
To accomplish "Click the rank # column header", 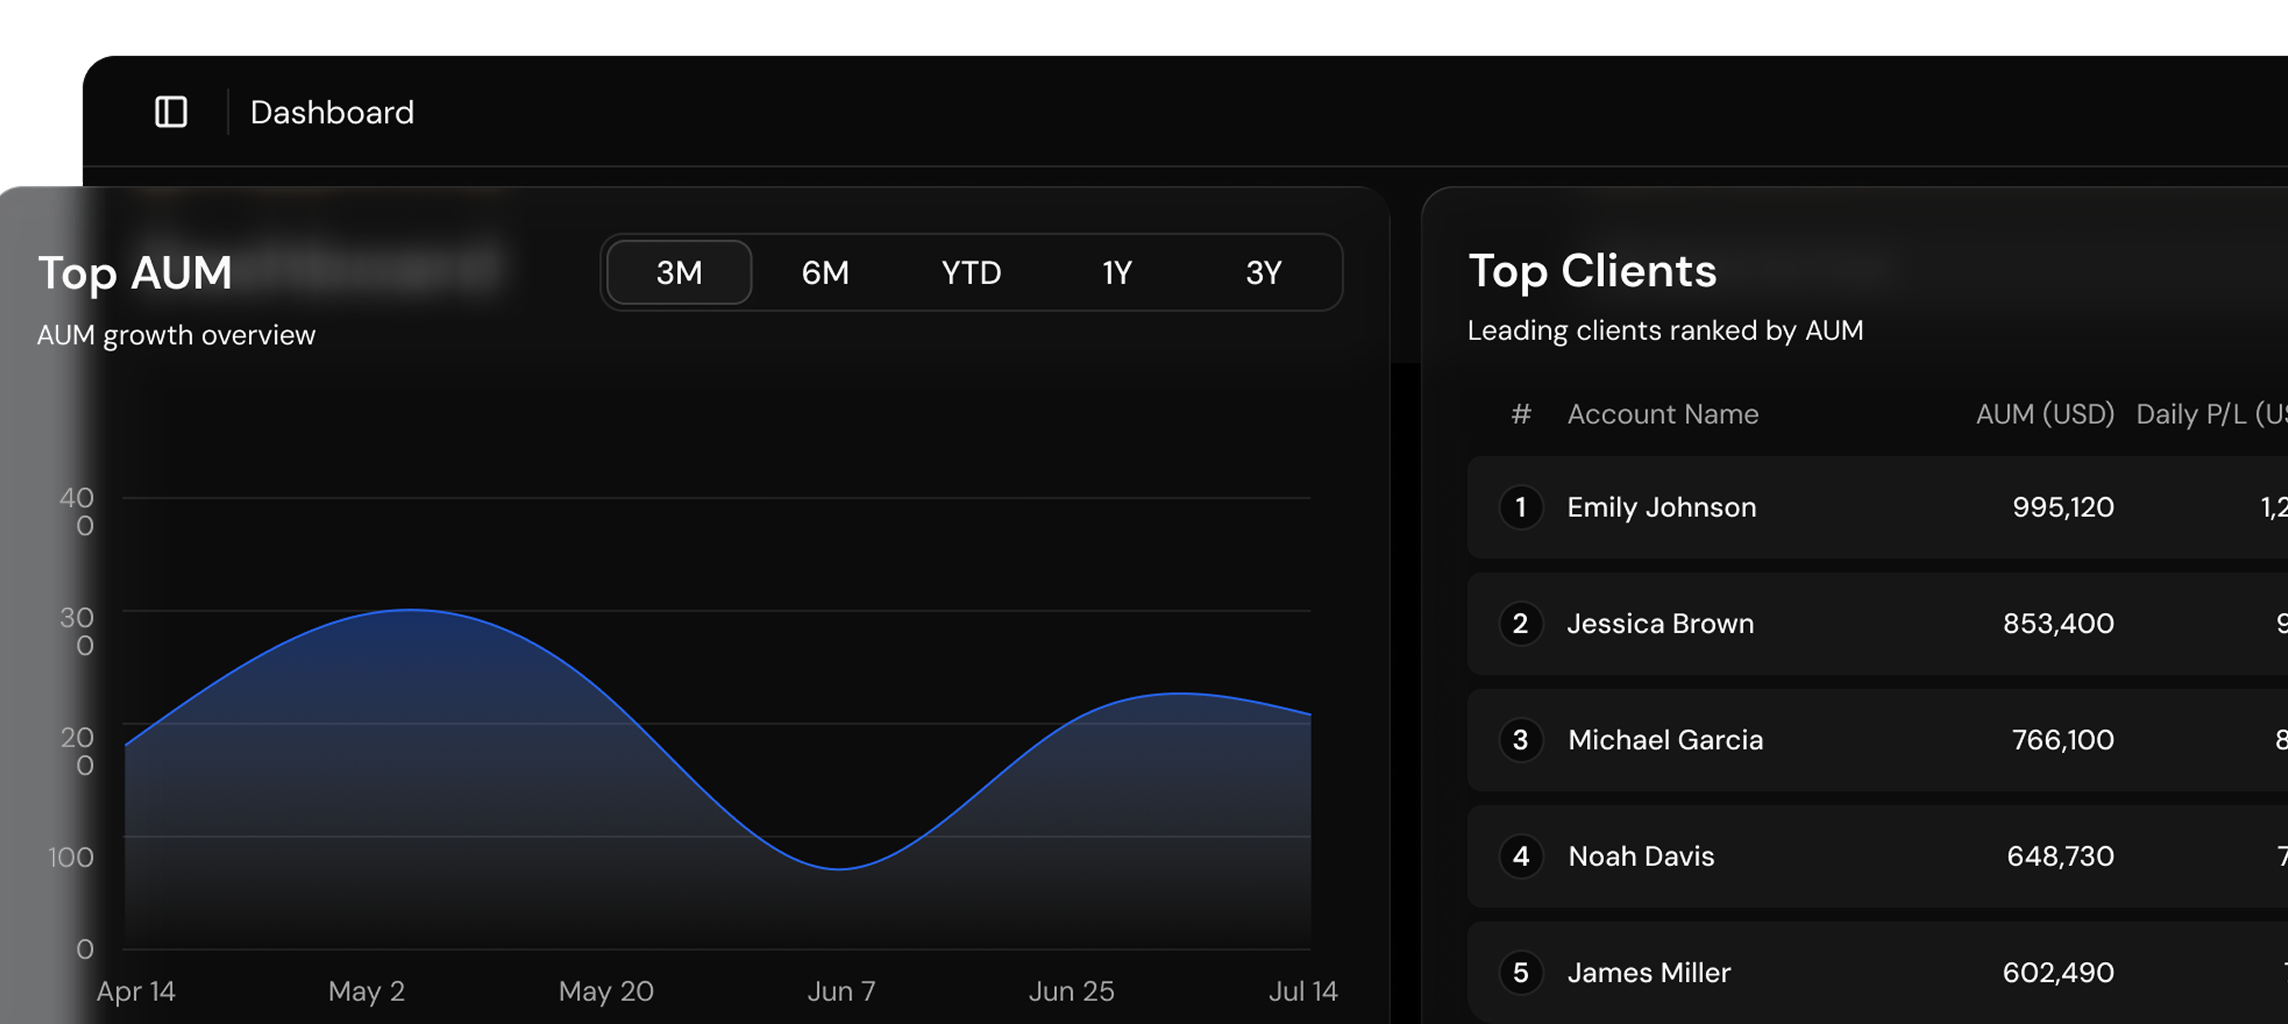I will tap(1521, 414).
